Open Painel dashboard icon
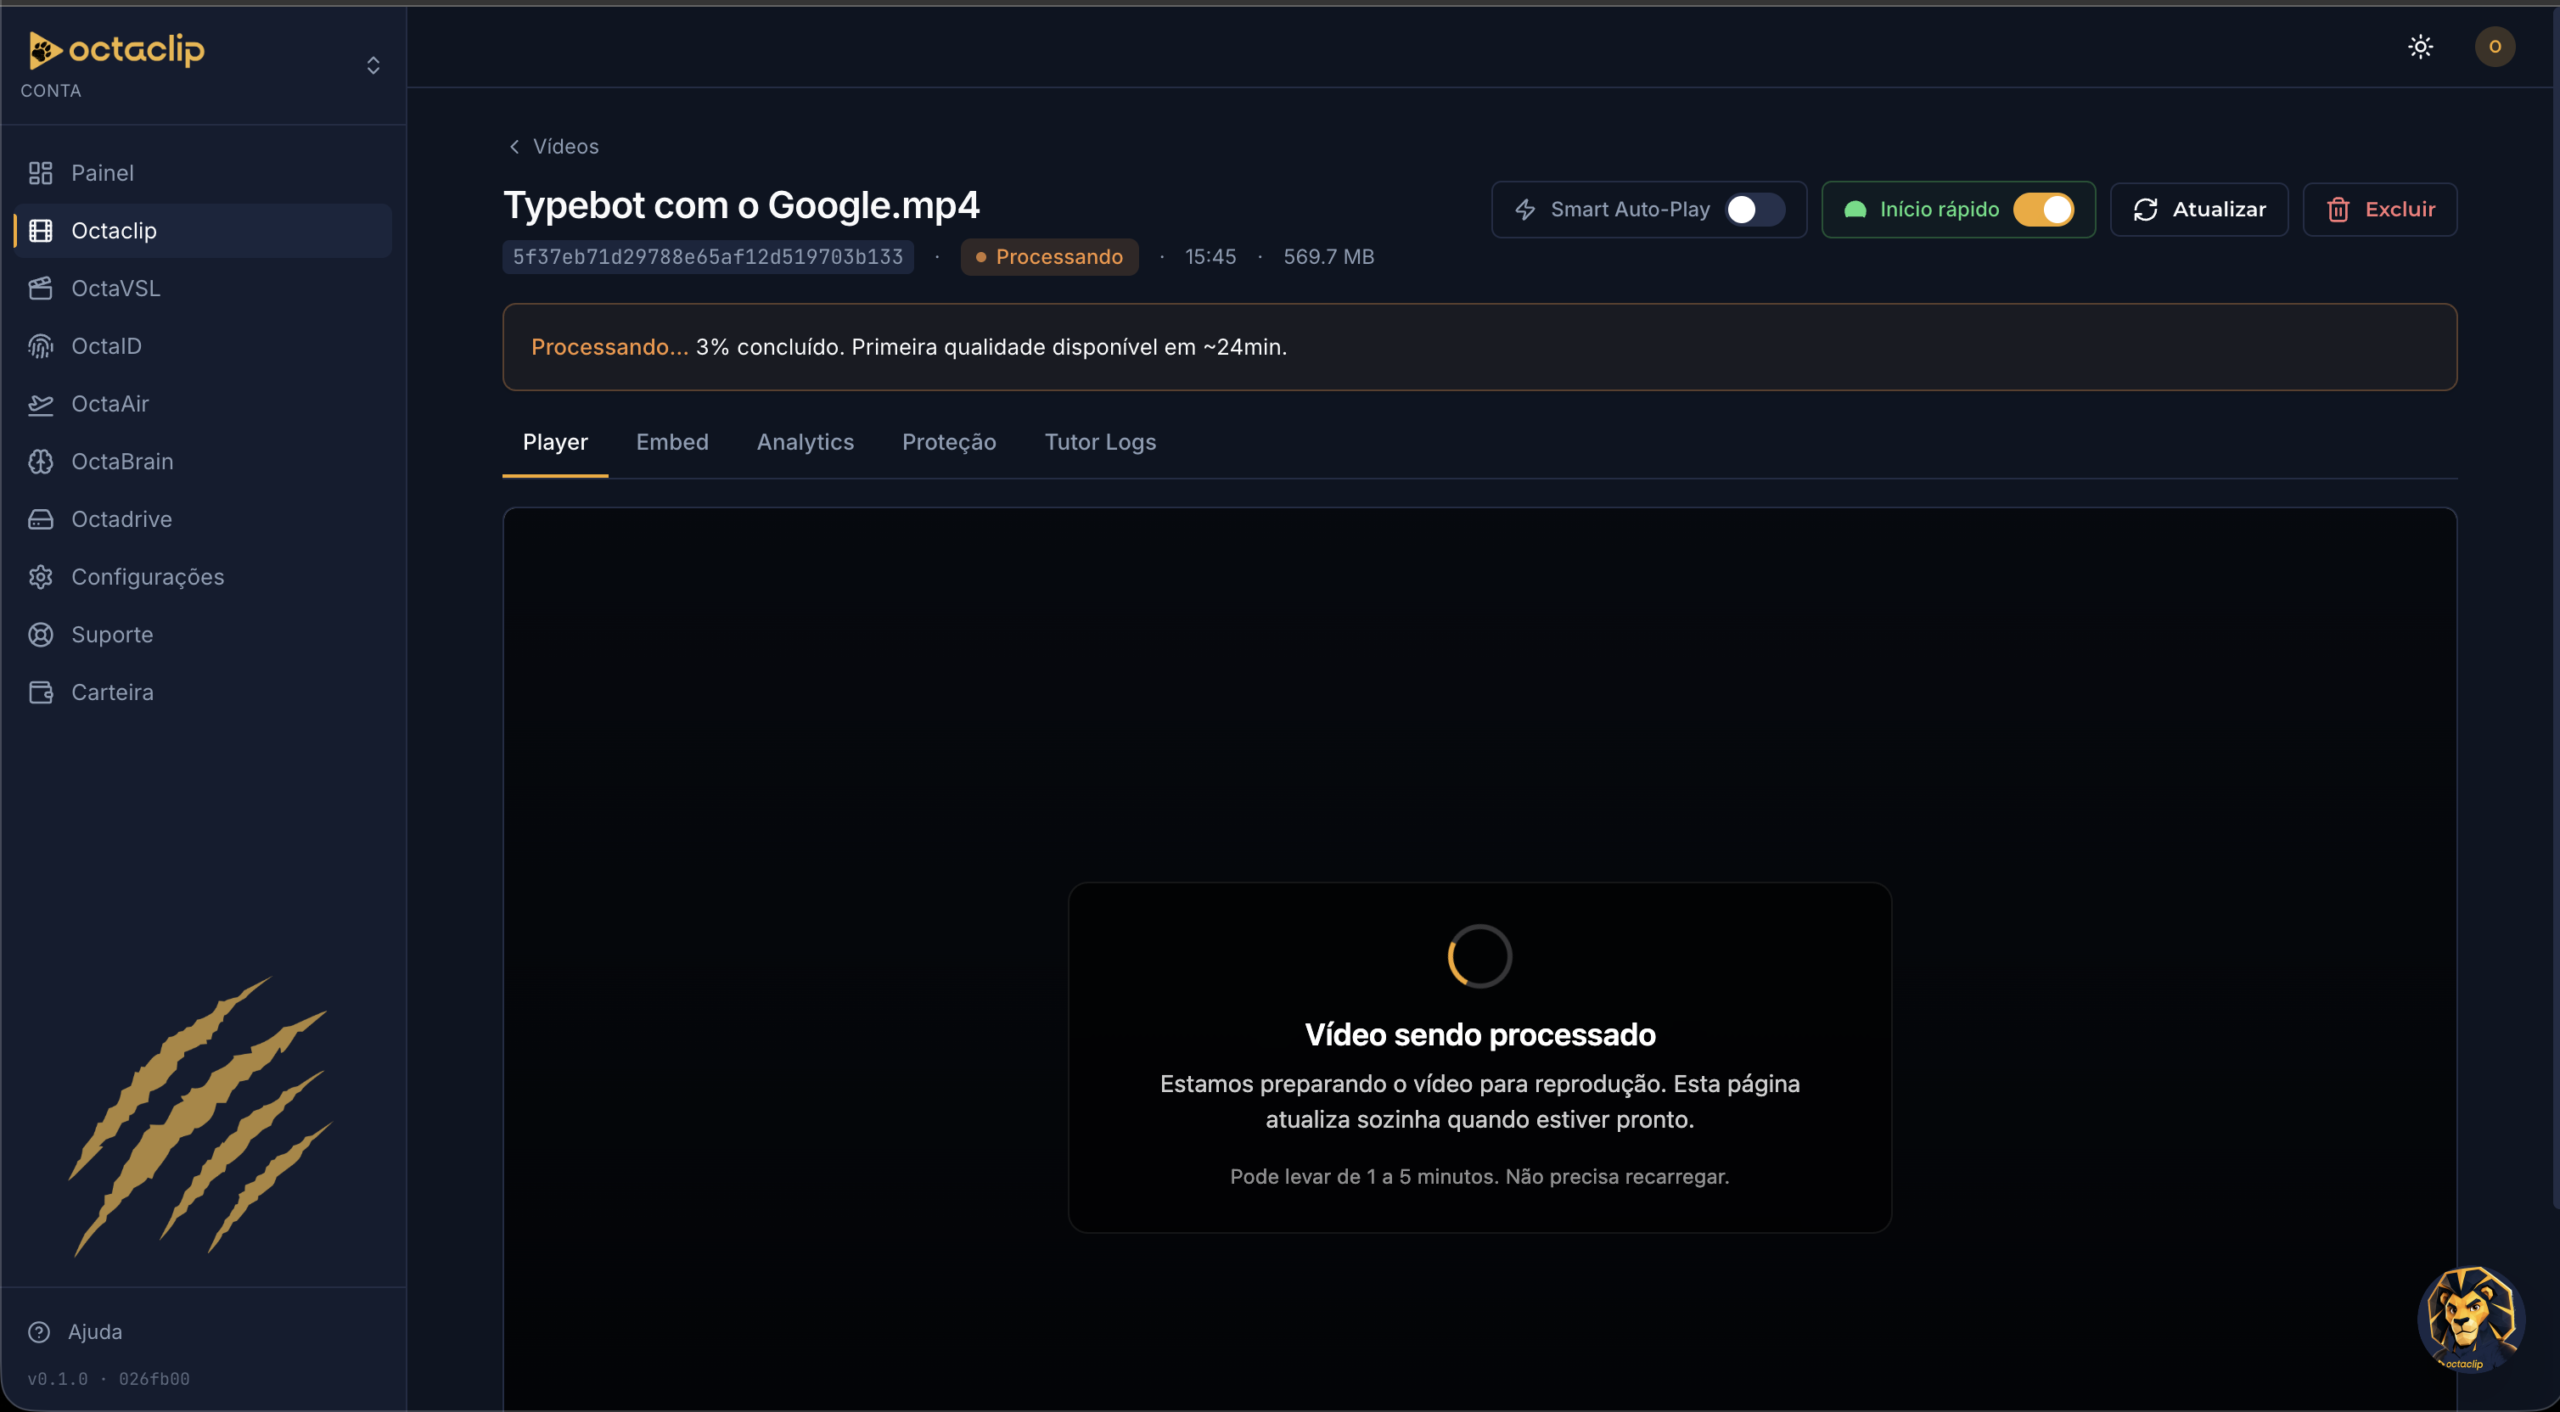Screen dimensions: 2560x1412 pyautogui.click(x=40, y=173)
